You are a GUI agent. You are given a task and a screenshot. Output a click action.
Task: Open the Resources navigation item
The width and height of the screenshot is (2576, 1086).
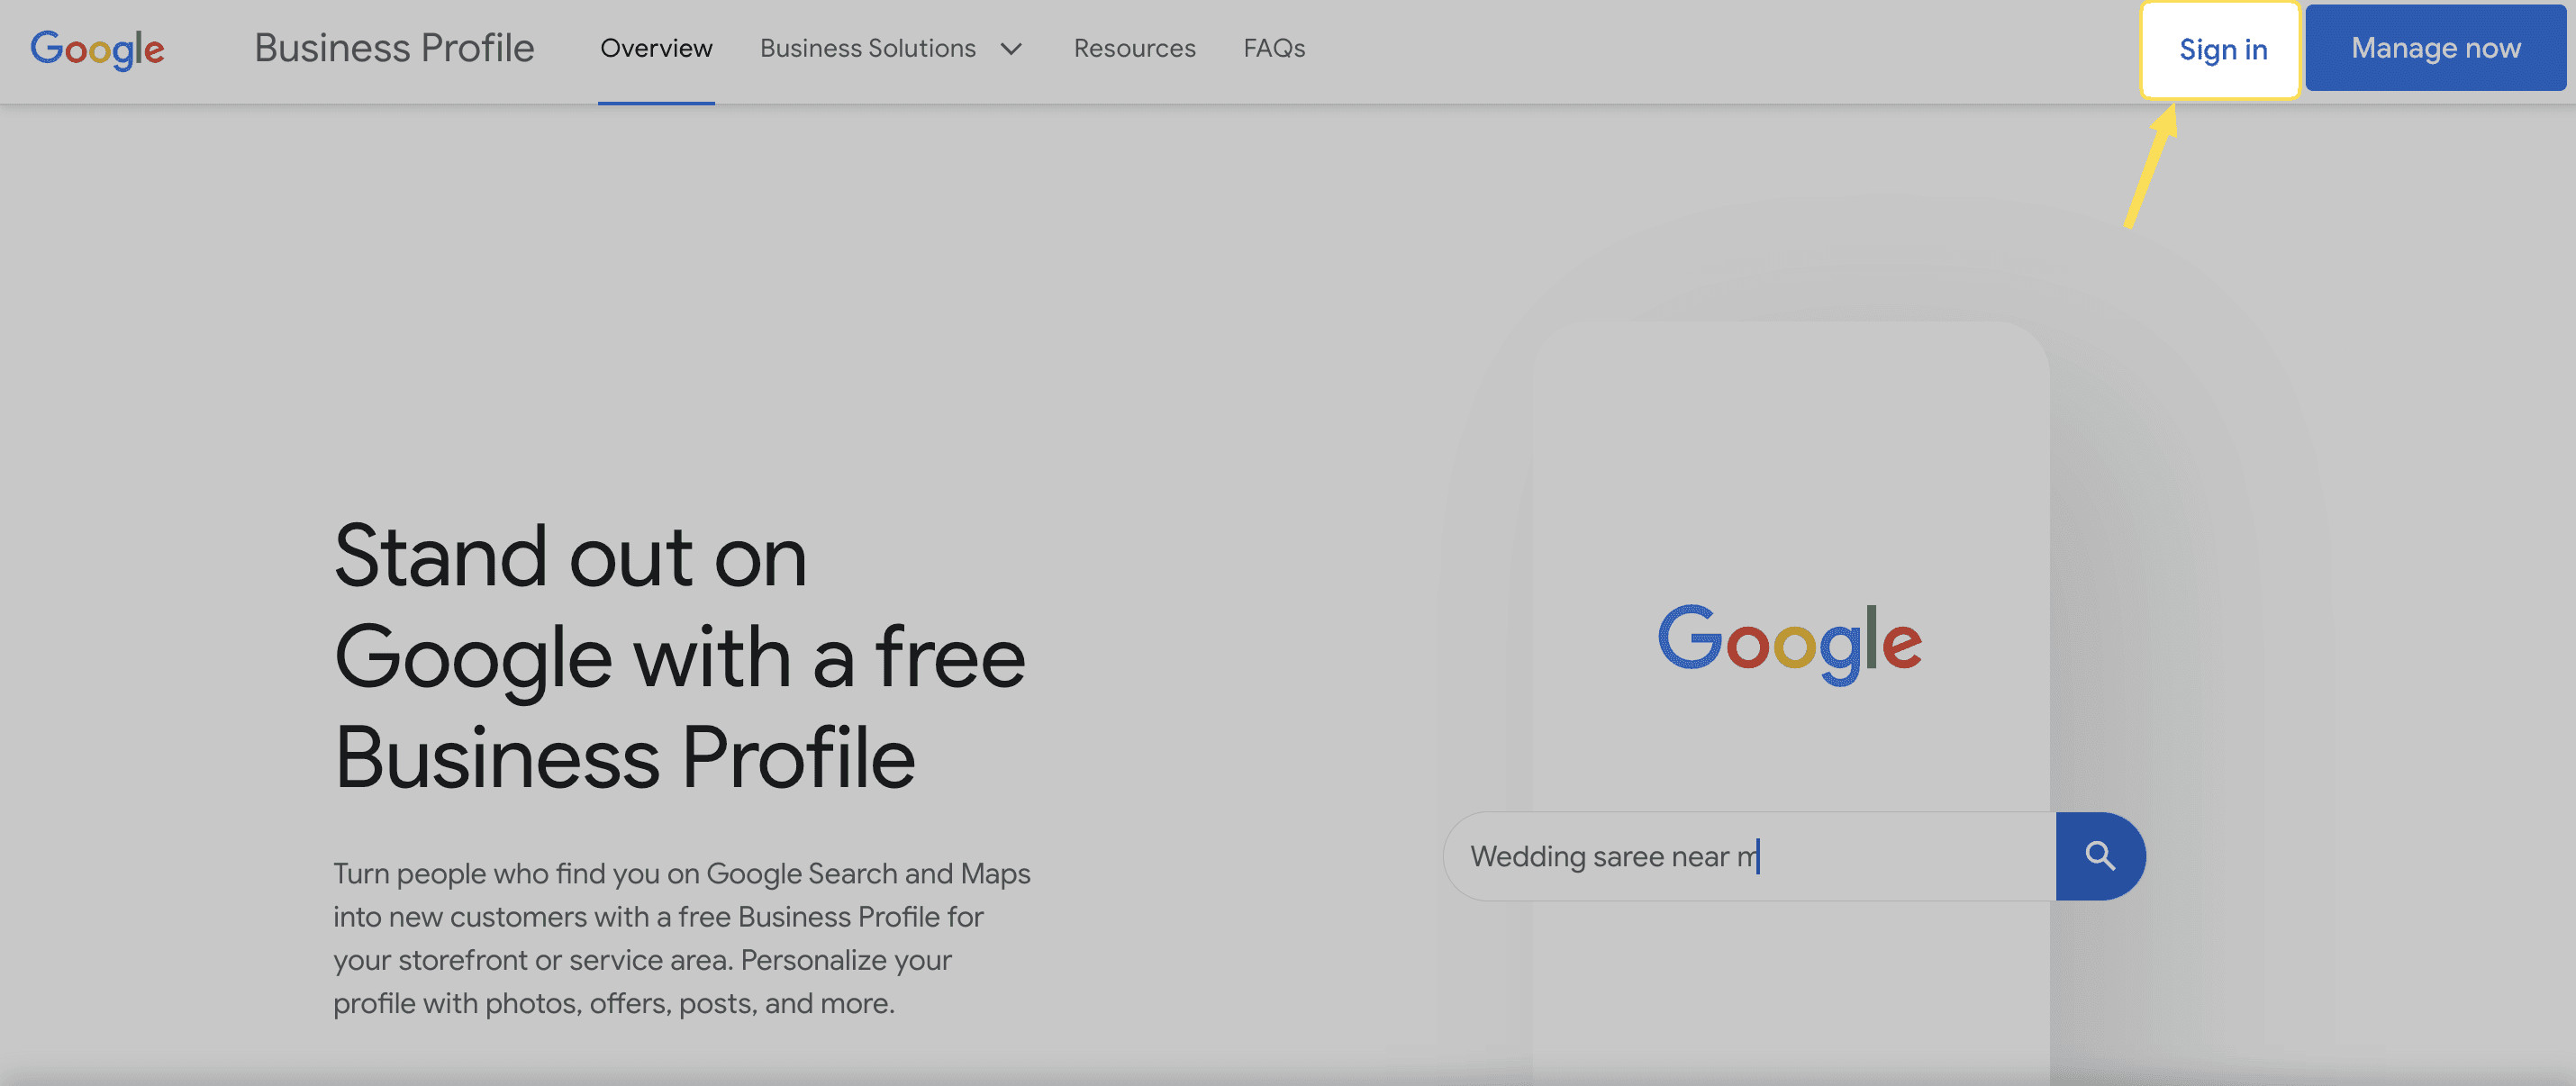(1134, 49)
